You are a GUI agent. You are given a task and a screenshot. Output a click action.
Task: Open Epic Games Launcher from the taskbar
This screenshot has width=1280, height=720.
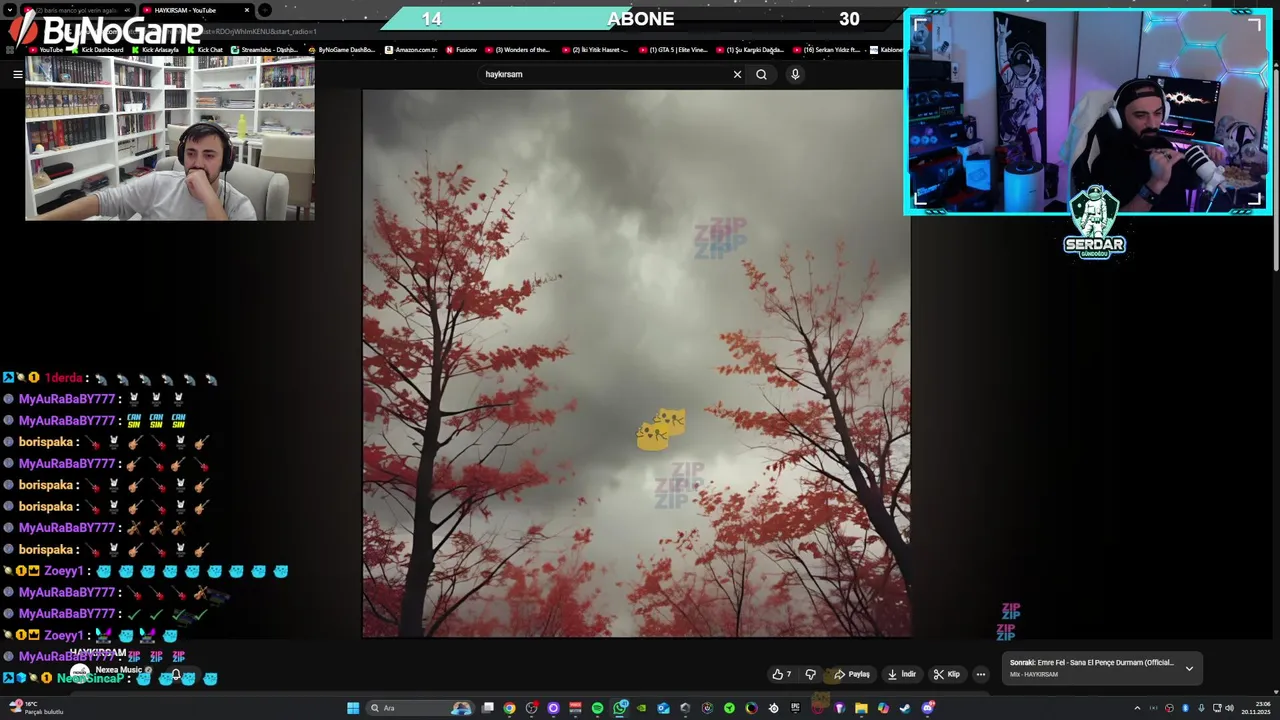(x=795, y=708)
